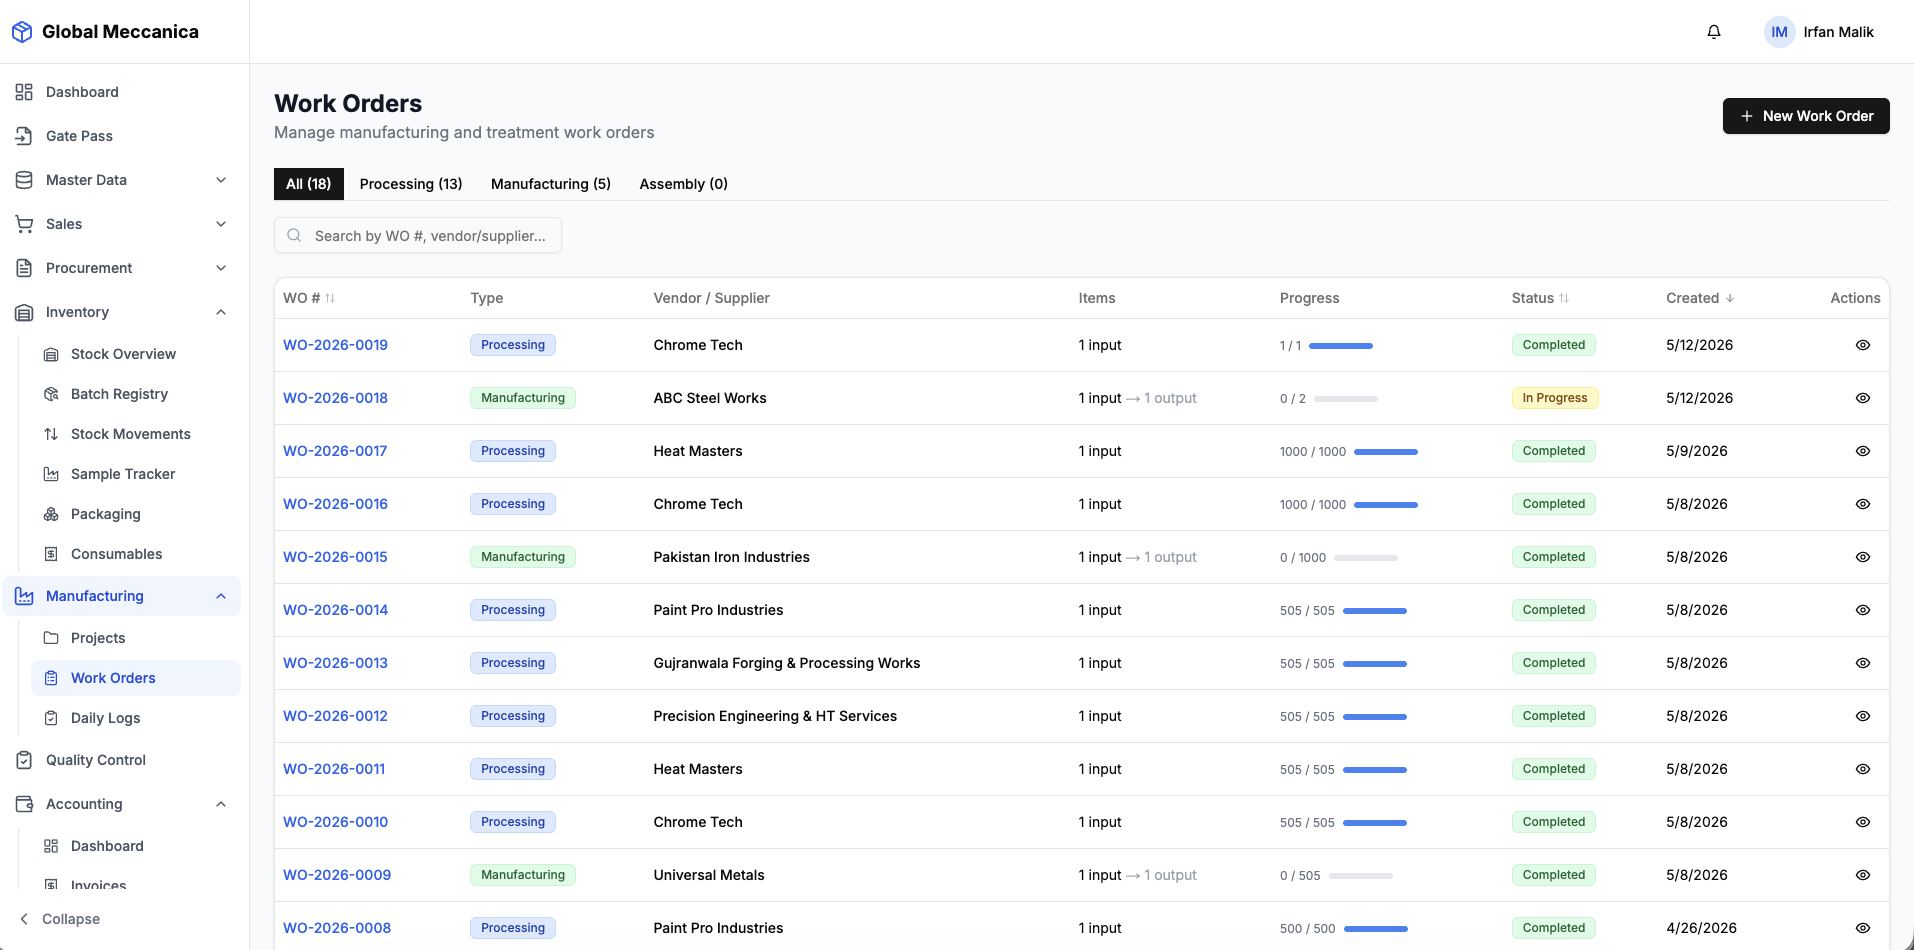Screen dimensions: 1914x950
Task: View WO-2026-0016 via eye icon
Action: [x=1862, y=504]
